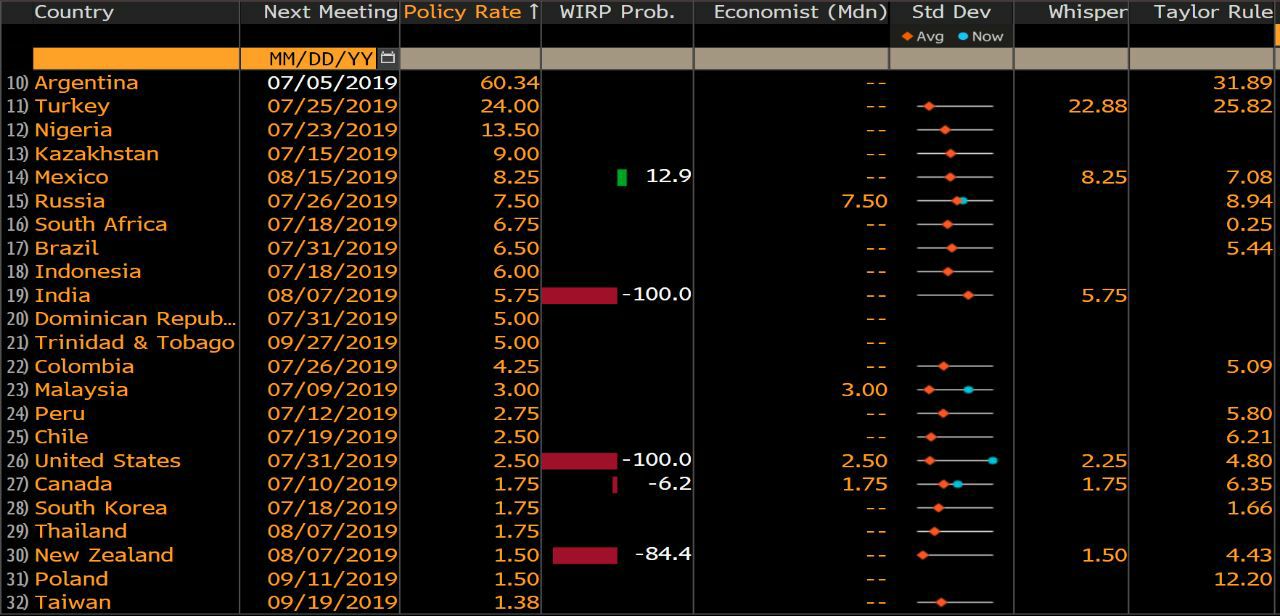Viewport: 1280px width, 616px height.
Task: Click United States' red WIRP probability bar
Action: click(x=579, y=461)
